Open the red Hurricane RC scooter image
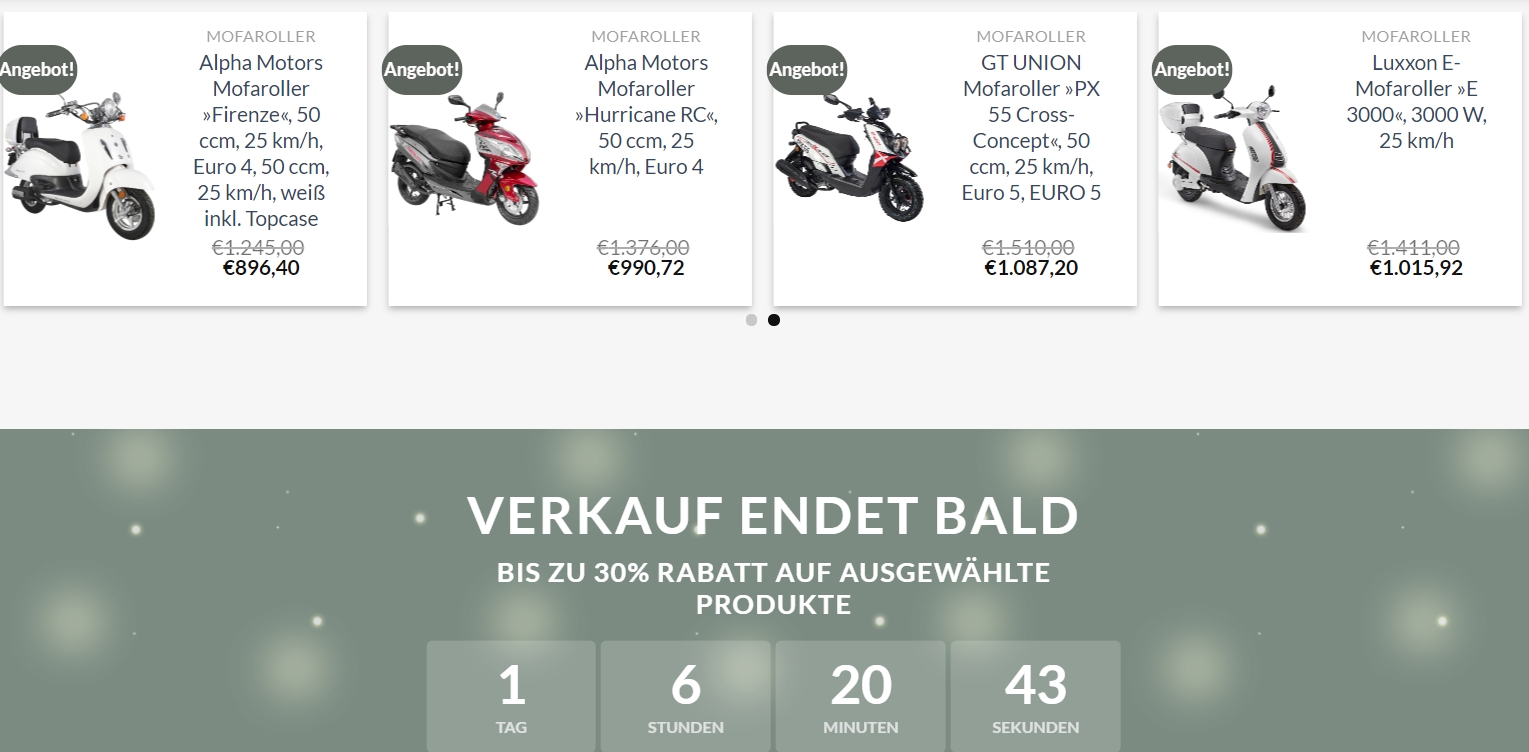Screen dimensions: 1529x752 465,158
